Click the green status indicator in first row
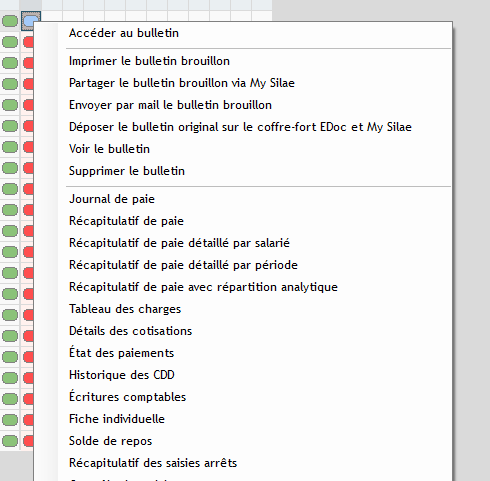This screenshot has width=490, height=481. pyautogui.click(x=10, y=21)
